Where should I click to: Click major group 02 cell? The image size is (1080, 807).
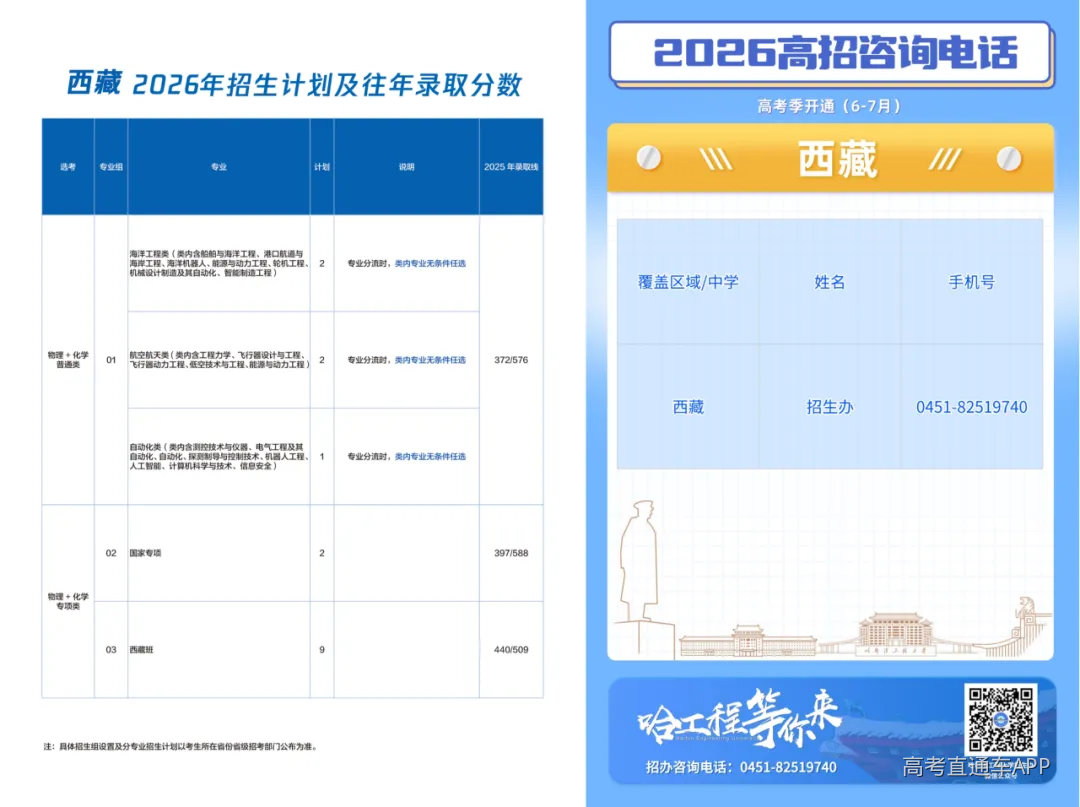coord(111,553)
